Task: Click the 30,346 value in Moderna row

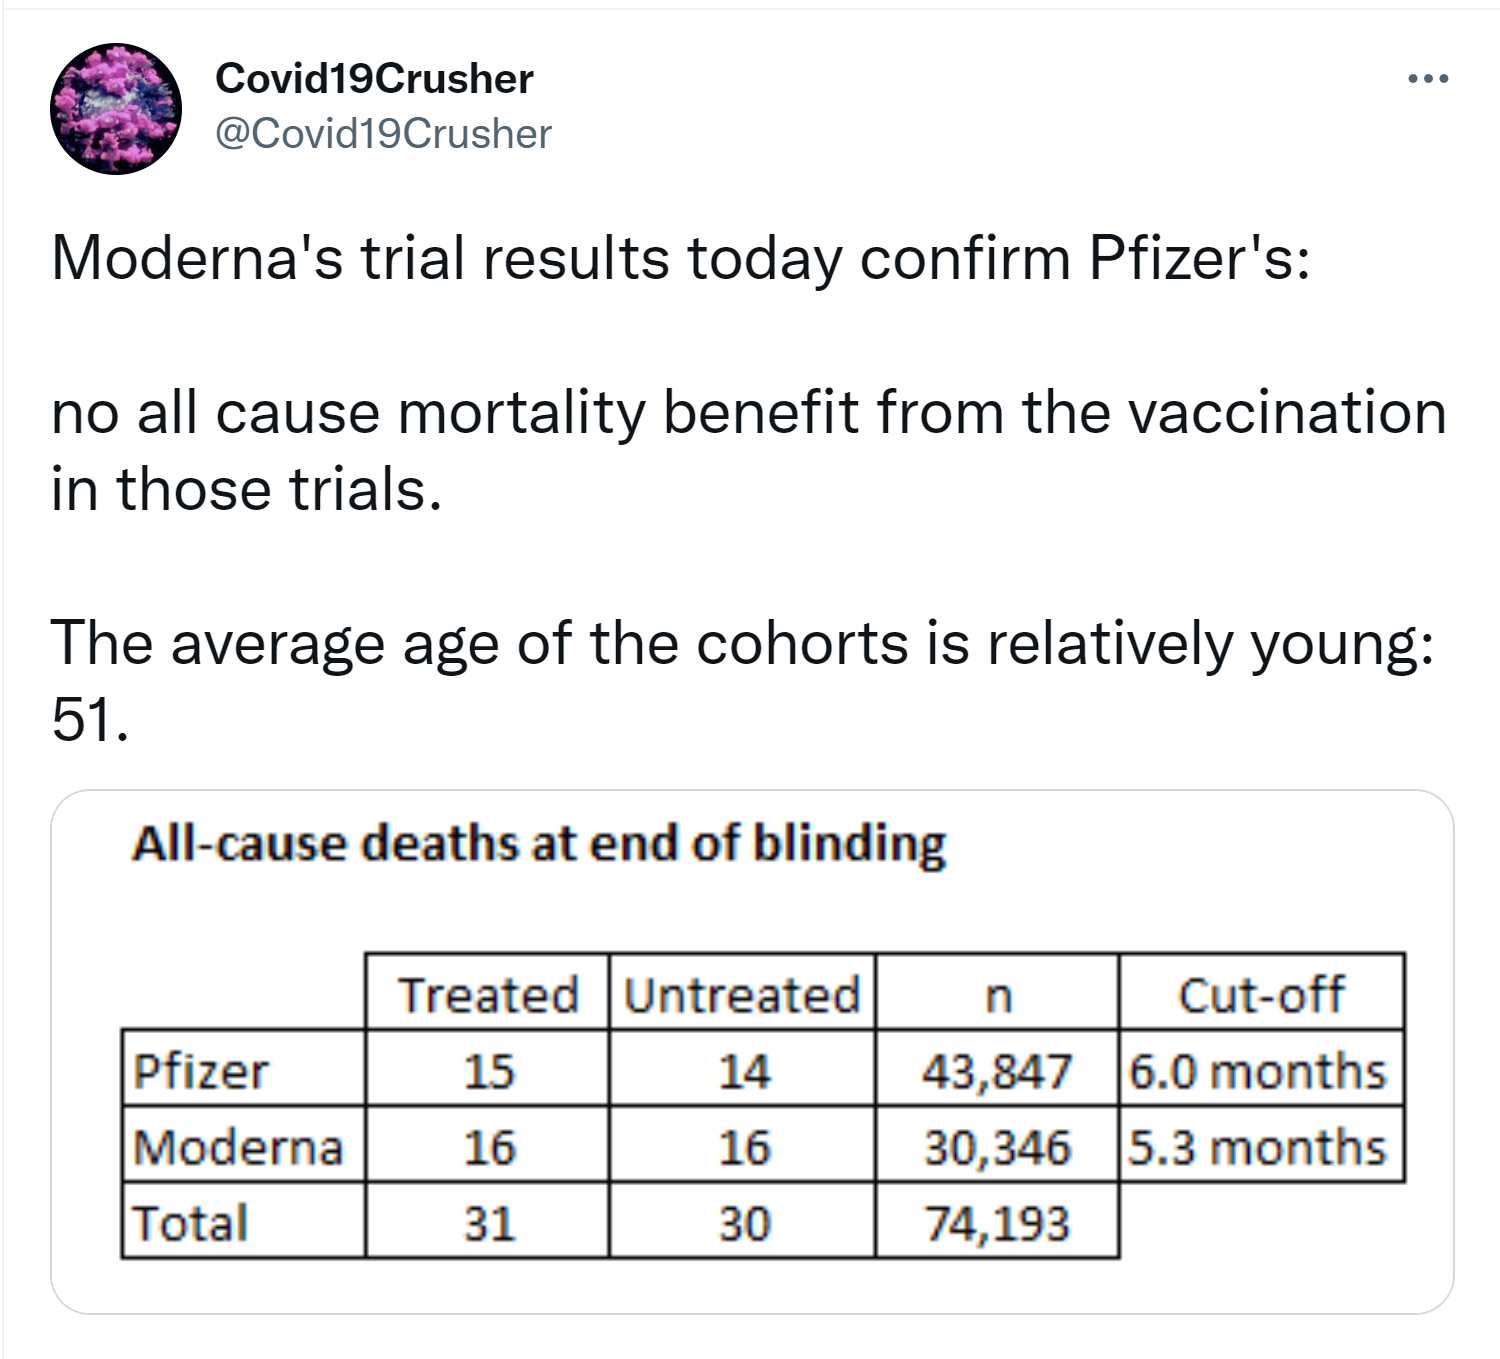Action: pos(997,1146)
